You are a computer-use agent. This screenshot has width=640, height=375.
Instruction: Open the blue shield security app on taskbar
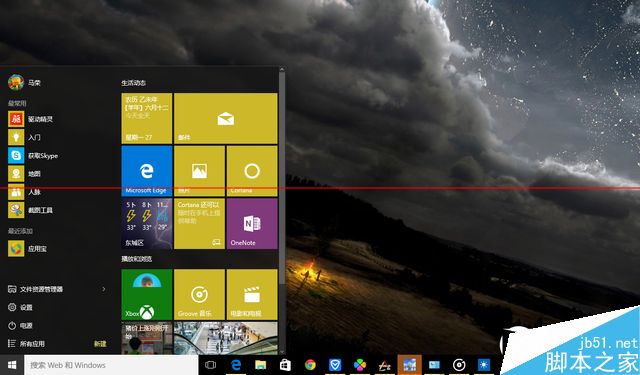[335, 365]
